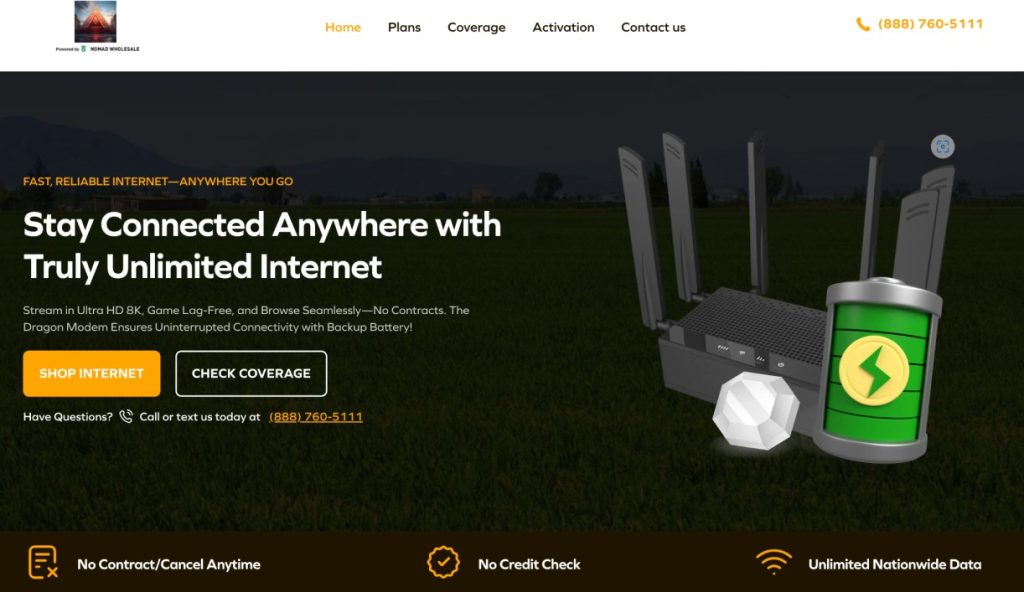The width and height of the screenshot is (1024, 592).
Task: Open the Plans menu item
Action: point(404,27)
